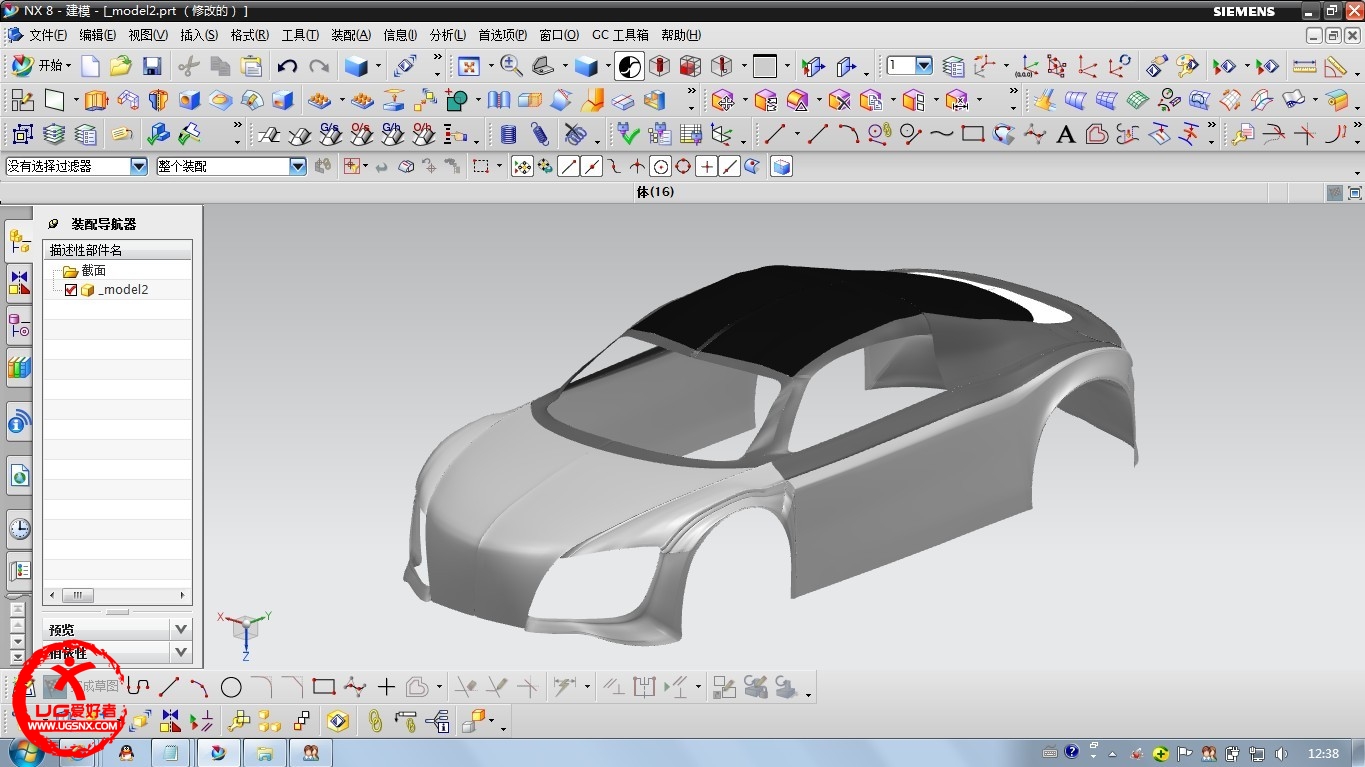
Task: Click the Mirror Assembly icon in the bottom toolbar
Action: (170, 720)
